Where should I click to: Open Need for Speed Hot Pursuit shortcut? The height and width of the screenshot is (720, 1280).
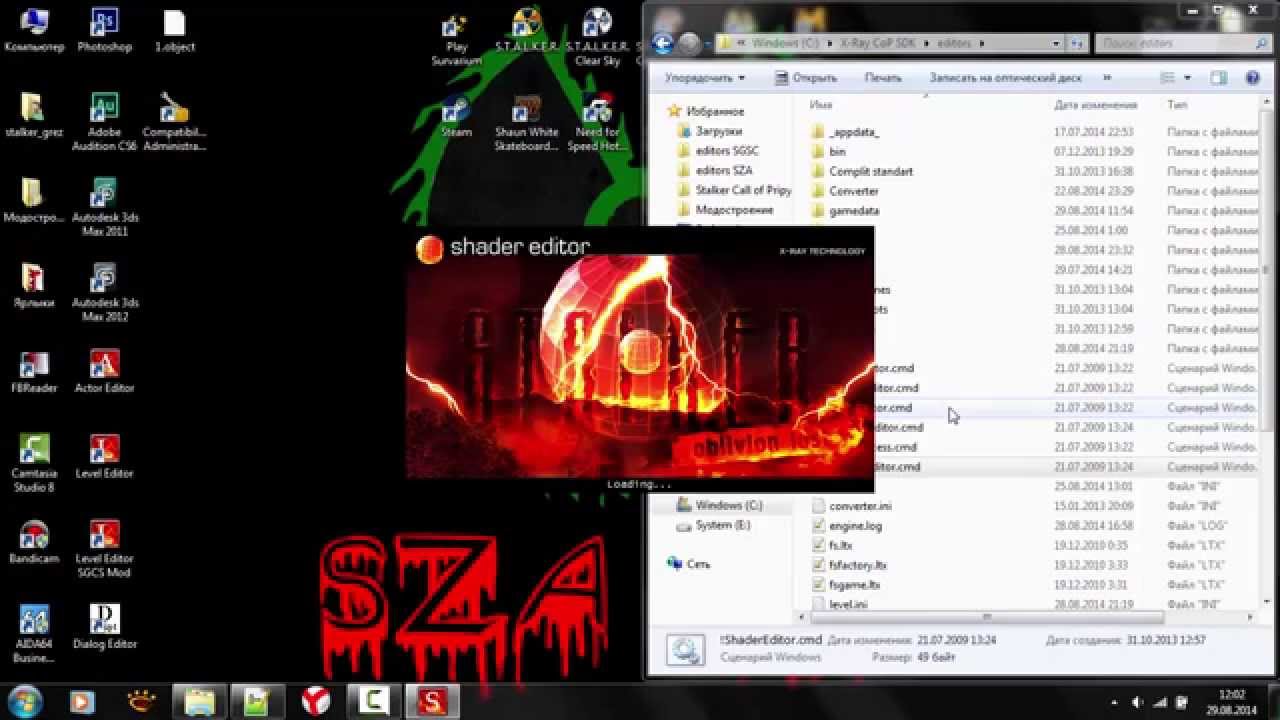coord(597,122)
